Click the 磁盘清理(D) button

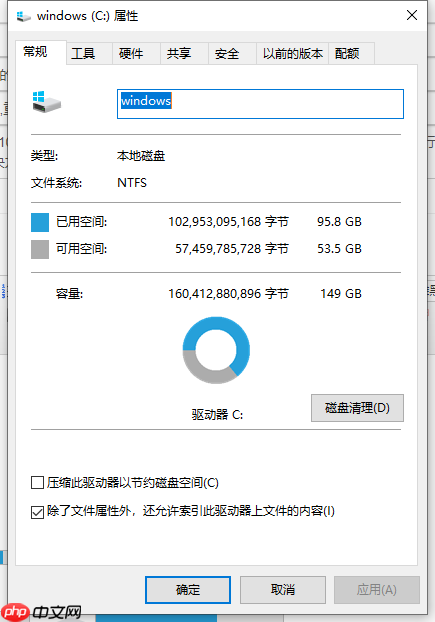(357, 408)
